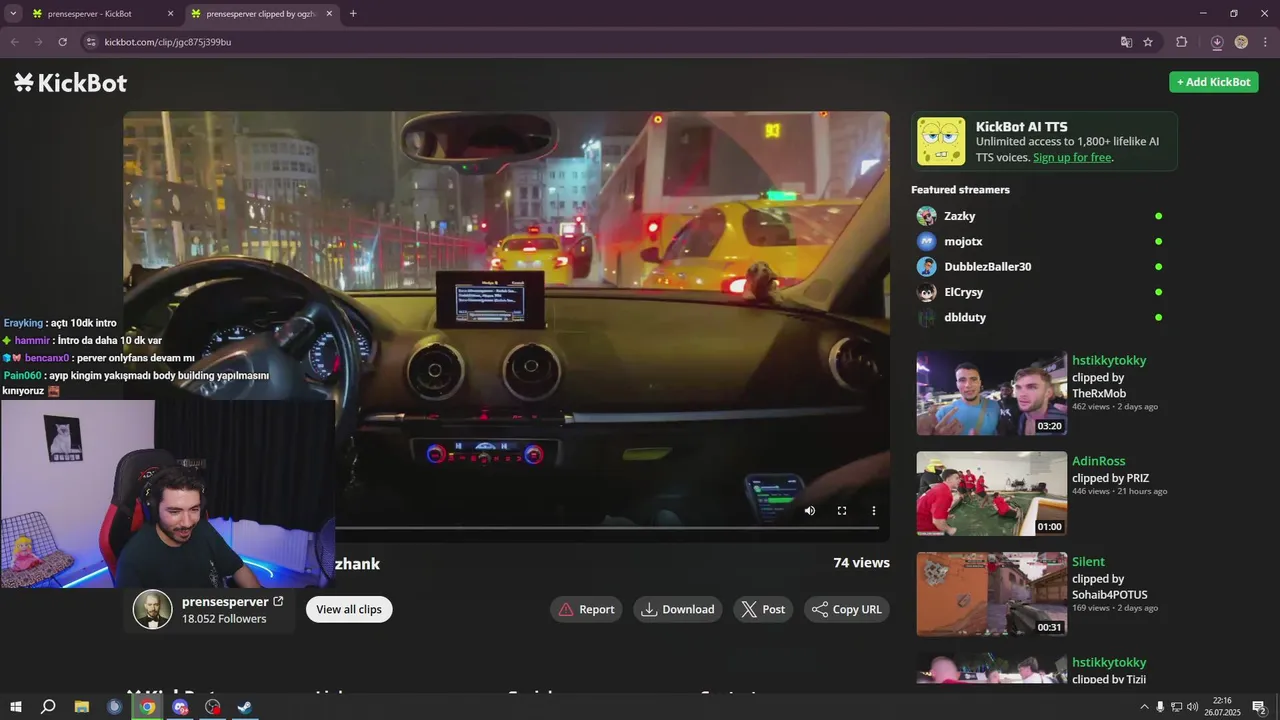Screen dimensions: 1280x720
Task: Open the Silent streamer name link
Action: tap(1088, 562)
